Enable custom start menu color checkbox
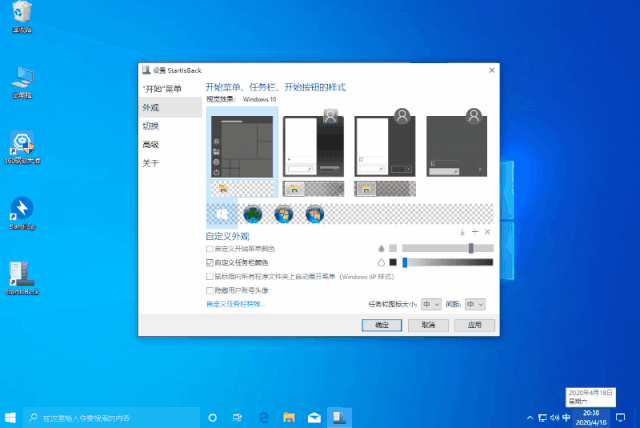 coord(210,248)
